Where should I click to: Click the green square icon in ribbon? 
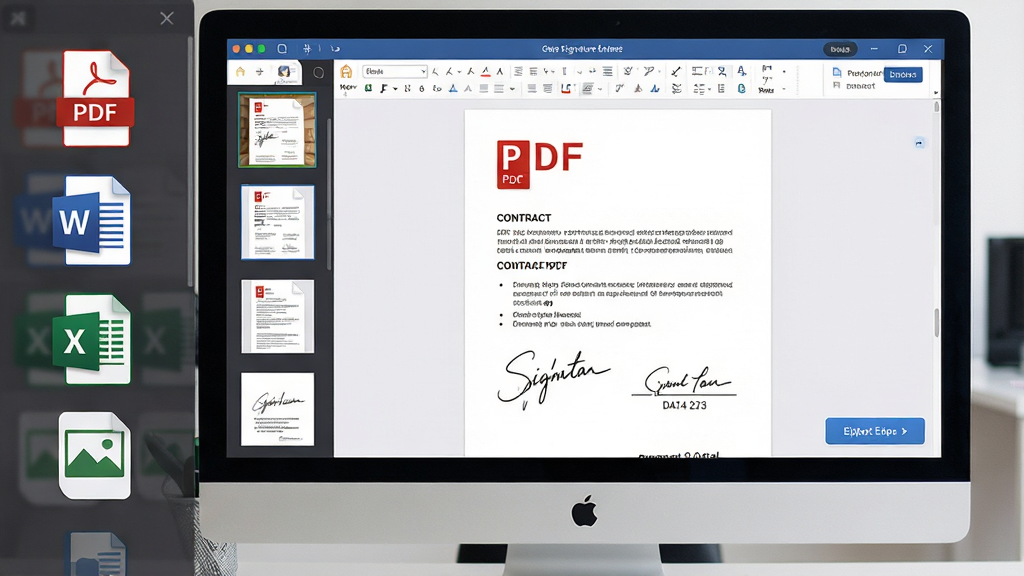click(368, 88)
